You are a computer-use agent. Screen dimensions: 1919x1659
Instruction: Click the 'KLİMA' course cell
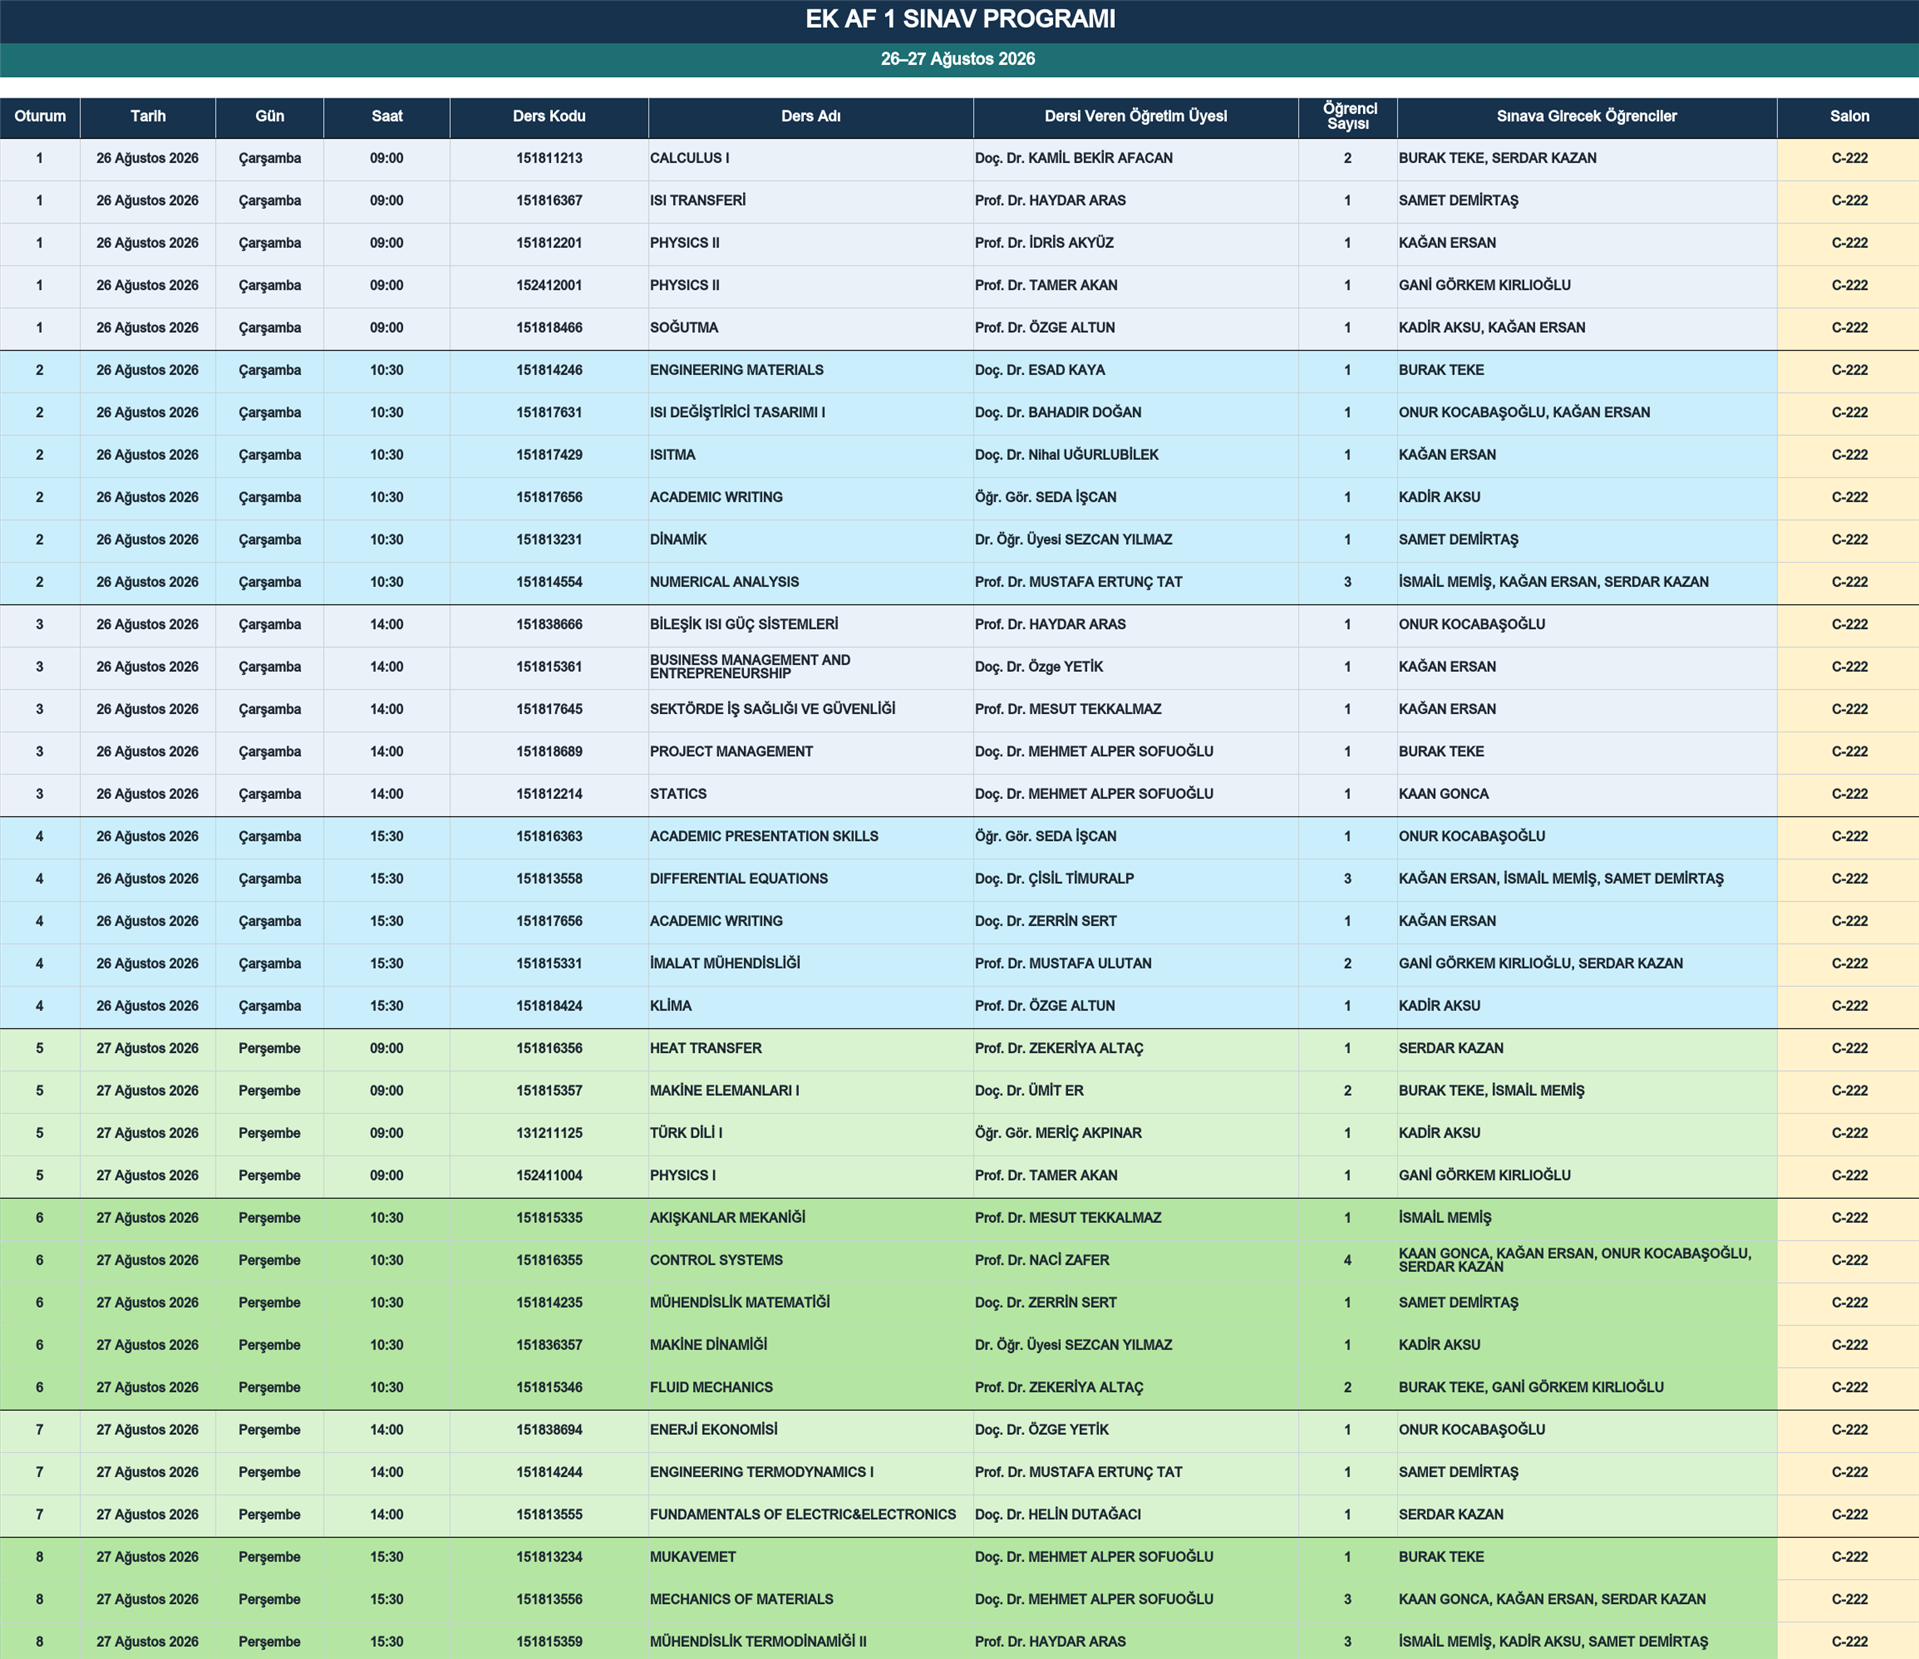click(811, 1006)
